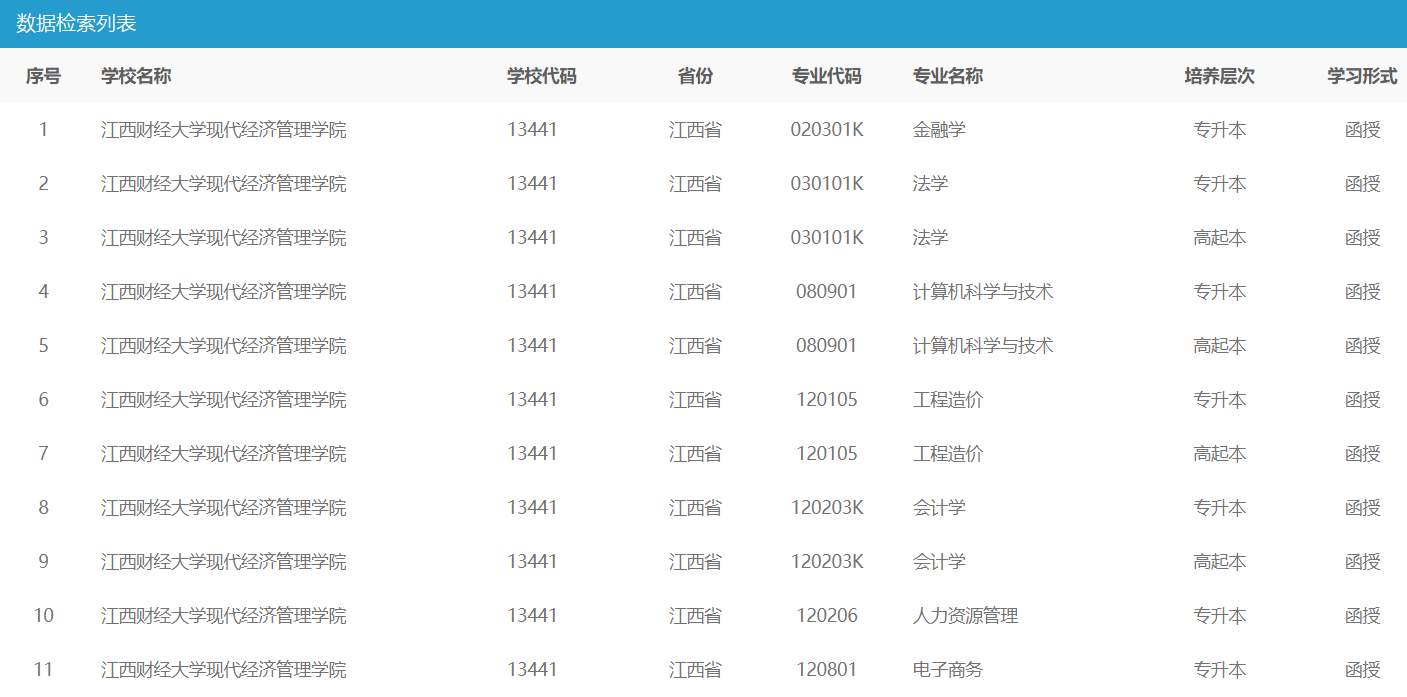1407x697 pixels.
Task: Select 江西省 in row 7
Action: coord(695,454)
